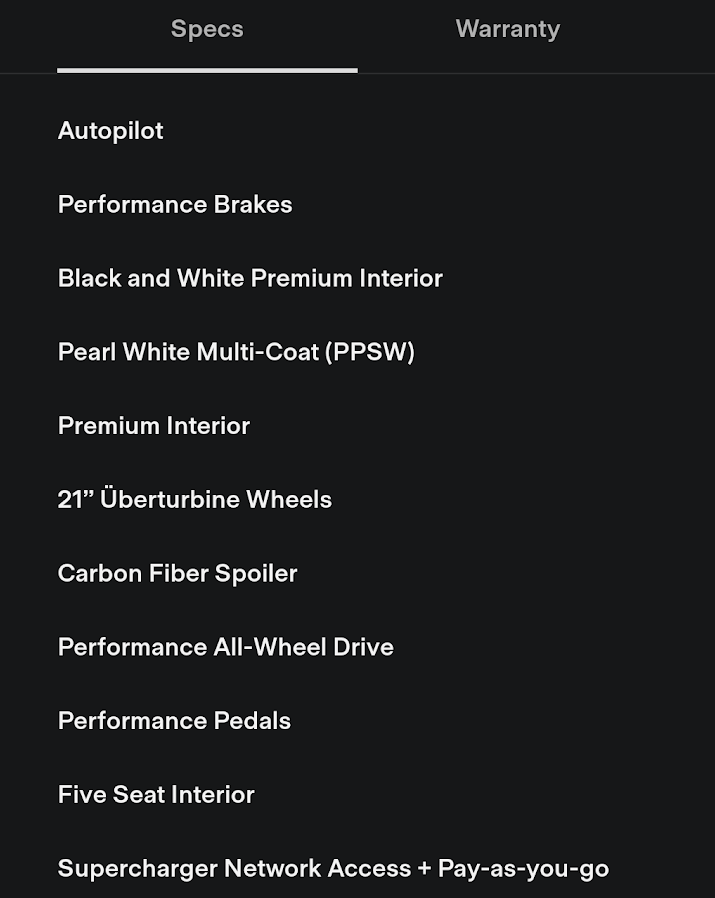The height and width of the screenshot is (898, 715).
Task: Select Performance All-Wheel Drive spec
Action: pyautogui.click(x=226, y=648)
